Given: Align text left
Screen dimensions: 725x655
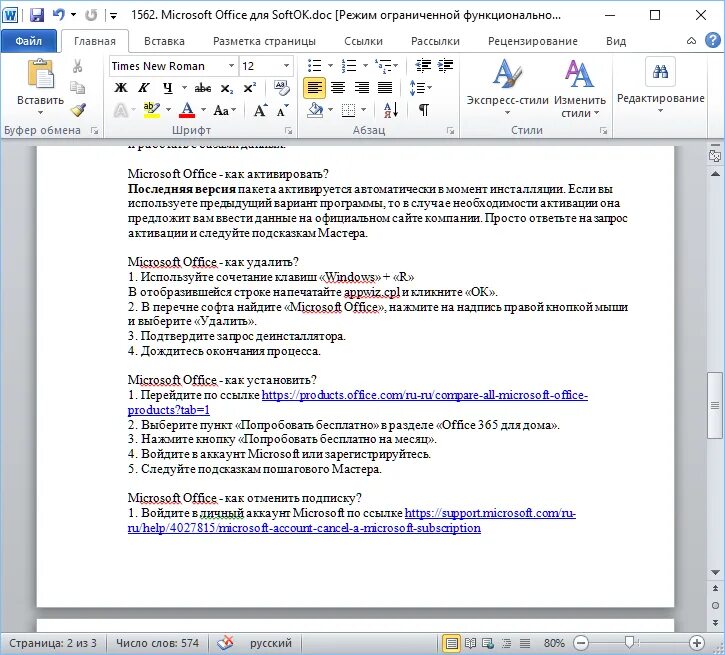Looking at the screenshot, I should coord(314,87).
